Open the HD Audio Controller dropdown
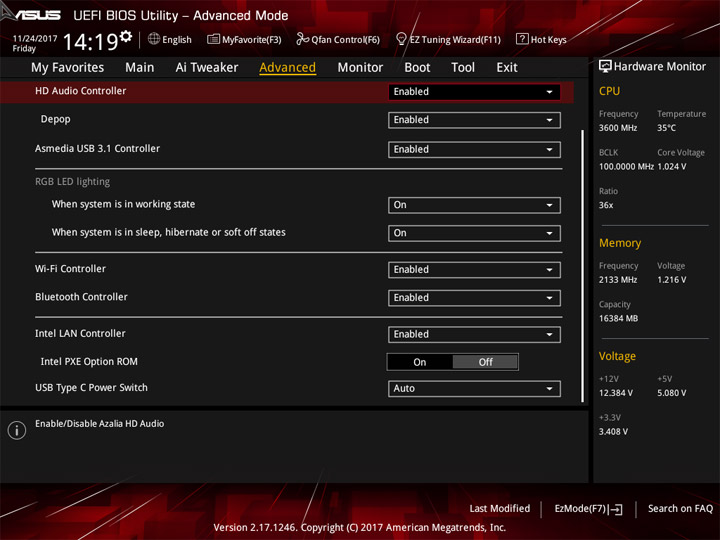 coord(474,92)
